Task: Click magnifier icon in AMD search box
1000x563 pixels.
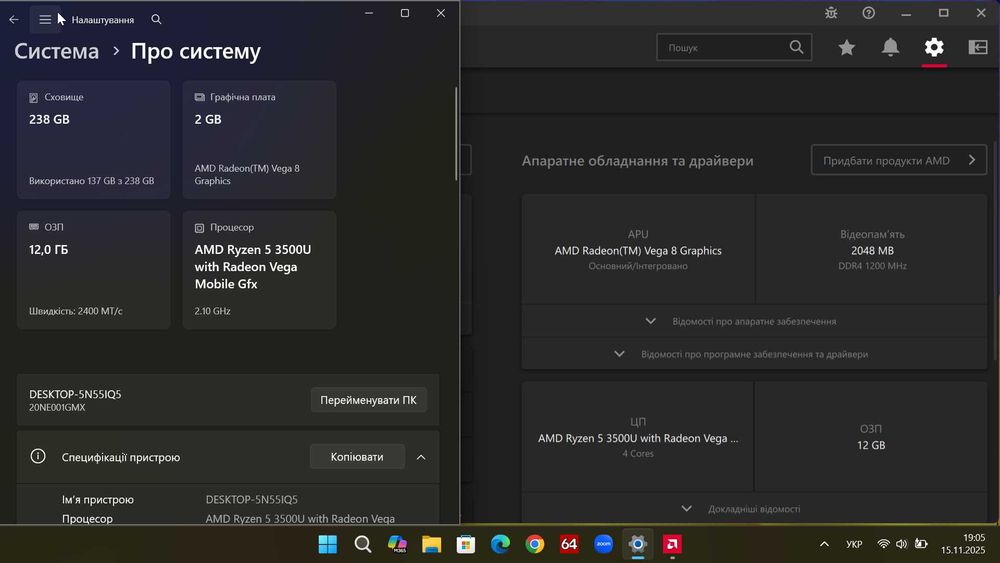Action: point(796,47)
